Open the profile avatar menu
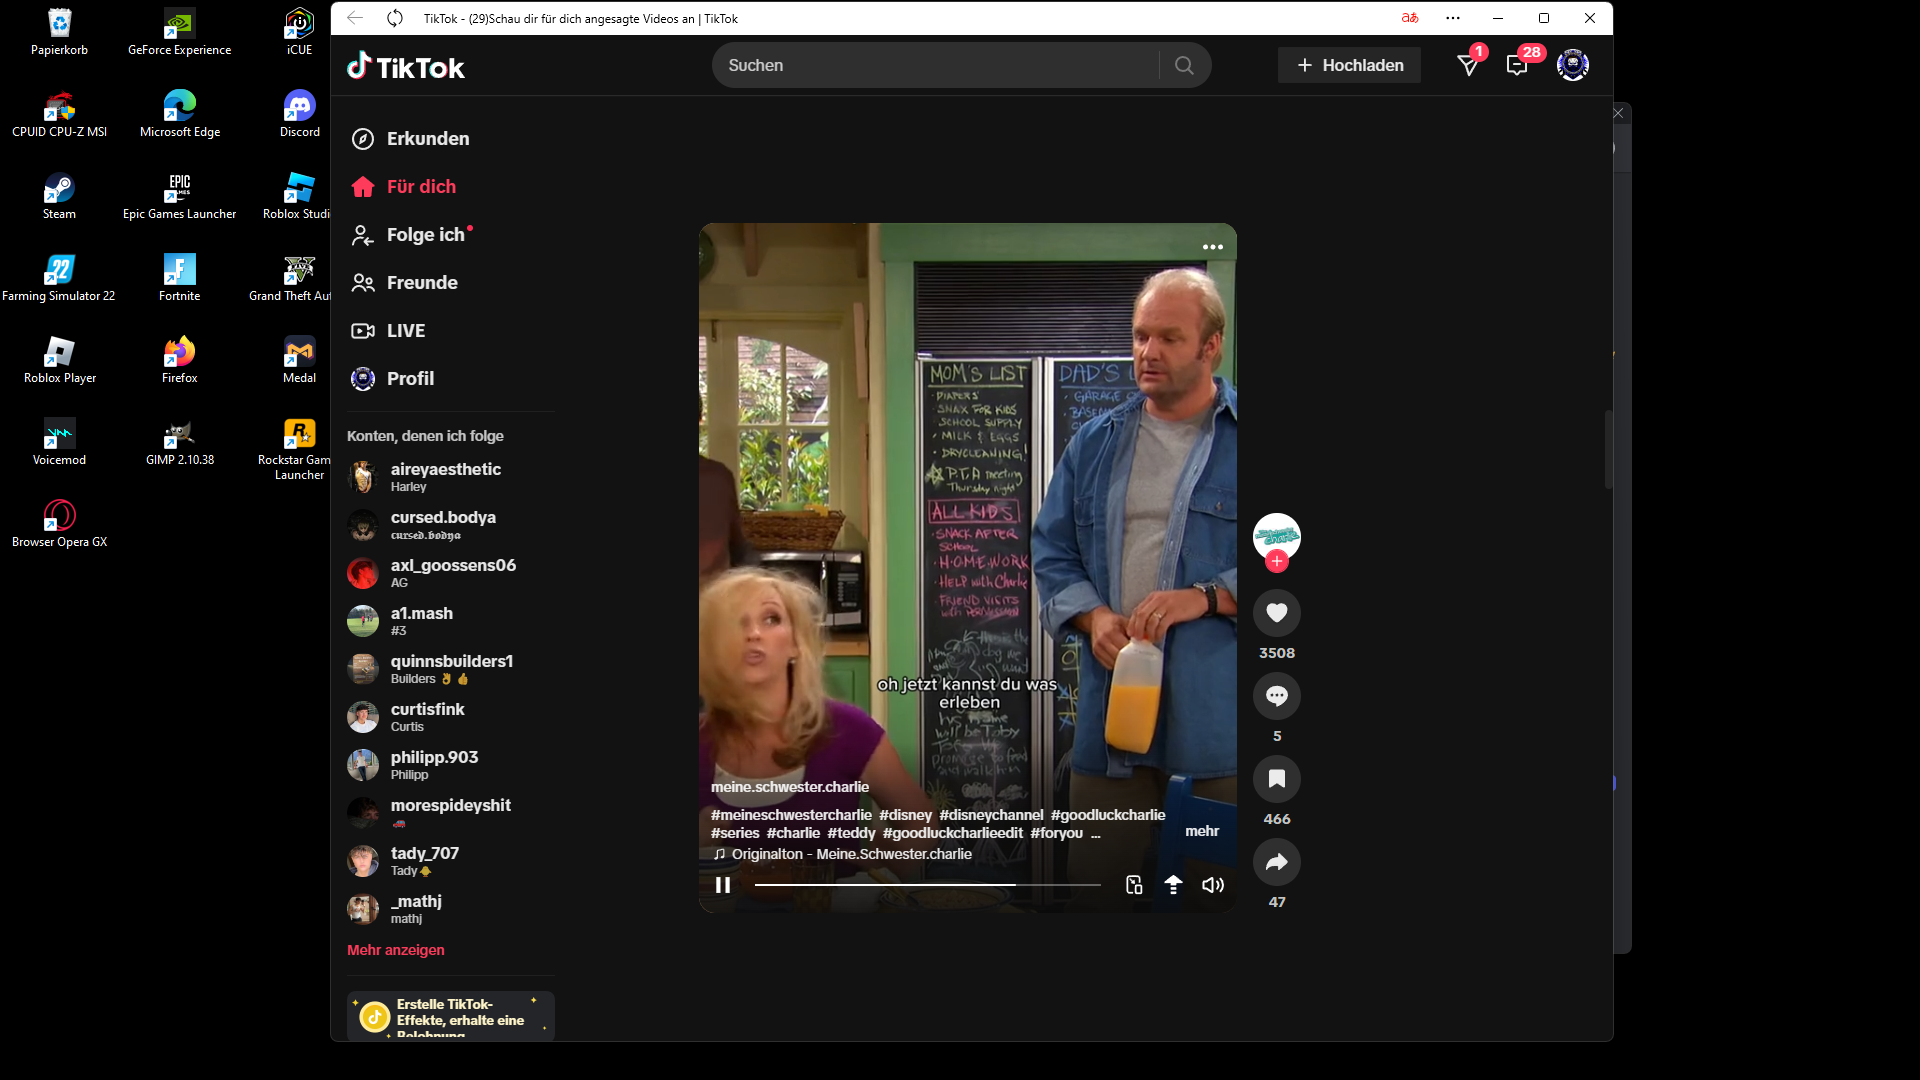The image size is (1920, 1080). [x=1573, y=65]
